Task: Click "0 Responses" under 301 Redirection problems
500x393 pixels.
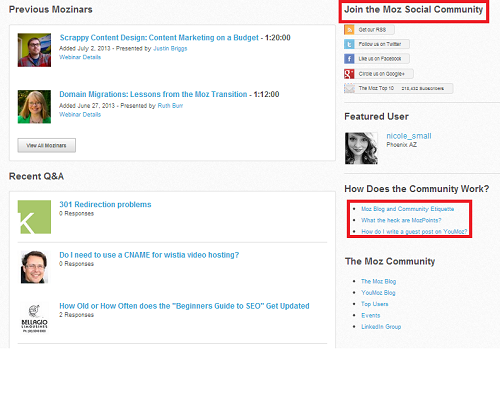Action: [x=76, y=214]
